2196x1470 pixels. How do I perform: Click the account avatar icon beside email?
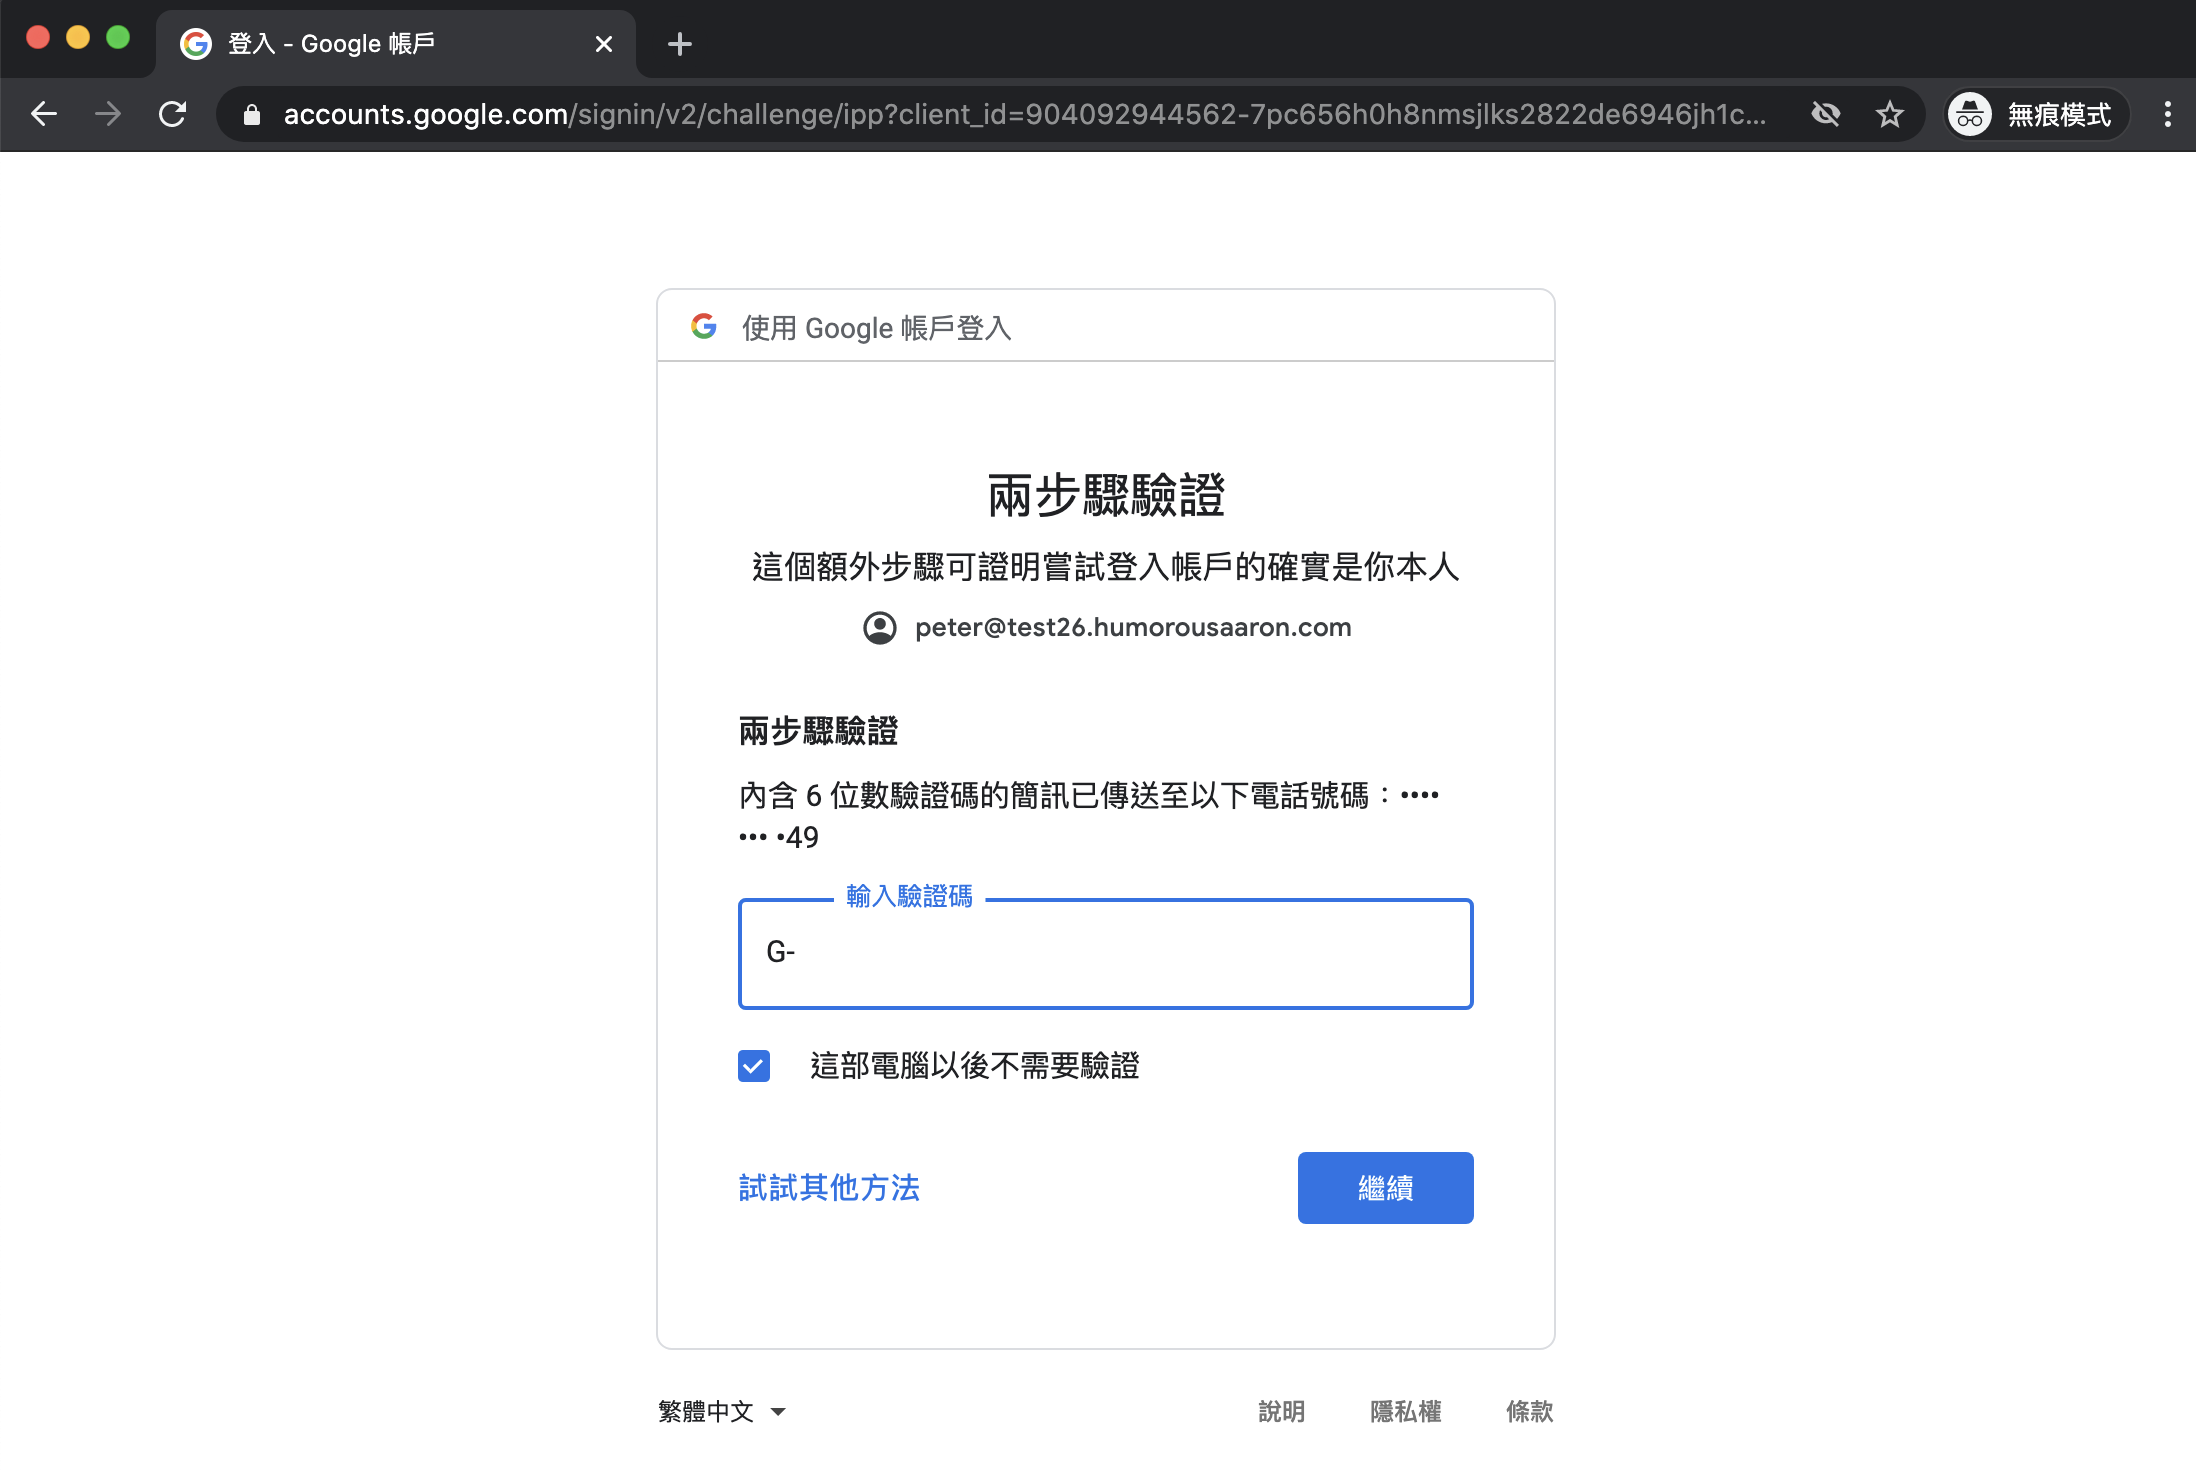[880, 628]
